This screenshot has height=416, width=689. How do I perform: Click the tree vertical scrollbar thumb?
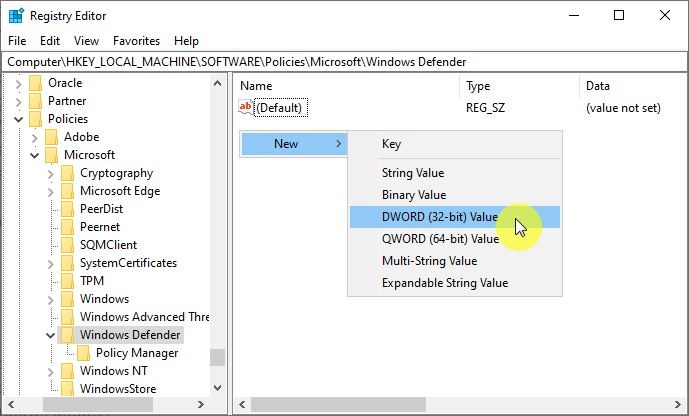[x=218, y=358]
